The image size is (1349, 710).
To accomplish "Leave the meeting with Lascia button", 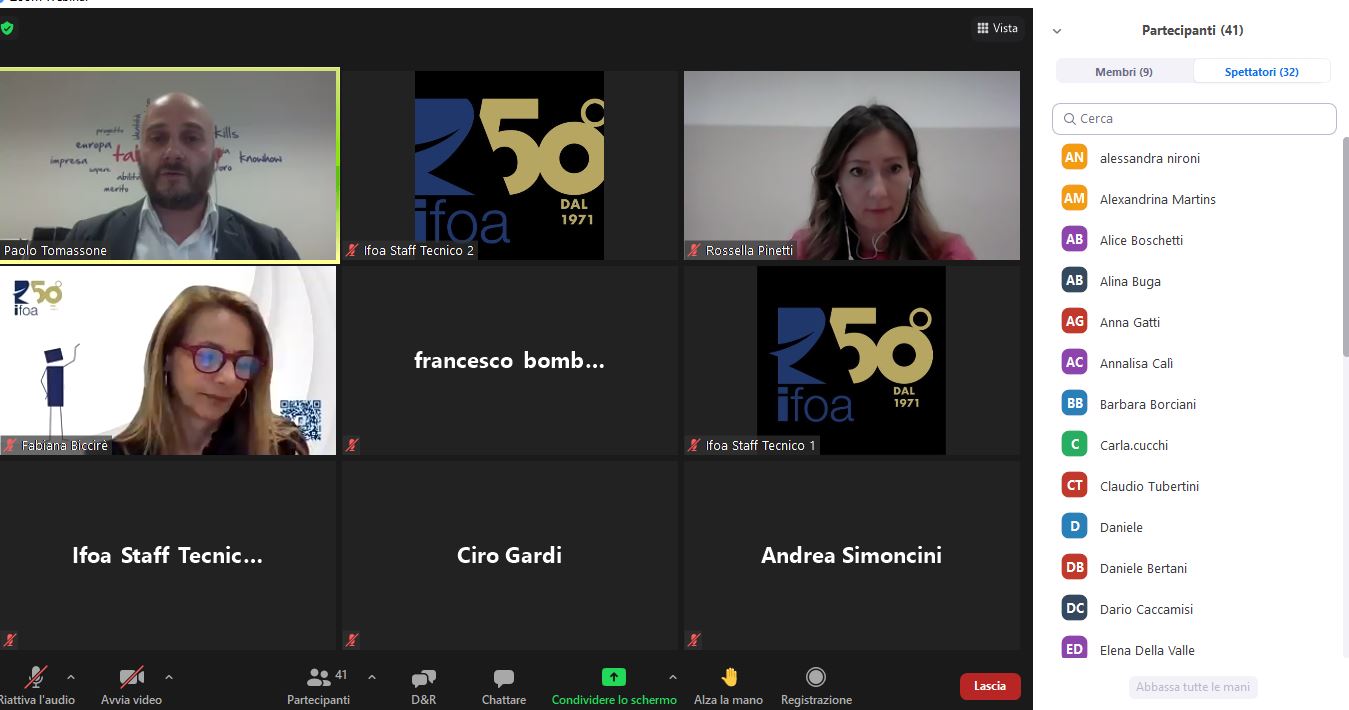I will [x=990, y=686].
